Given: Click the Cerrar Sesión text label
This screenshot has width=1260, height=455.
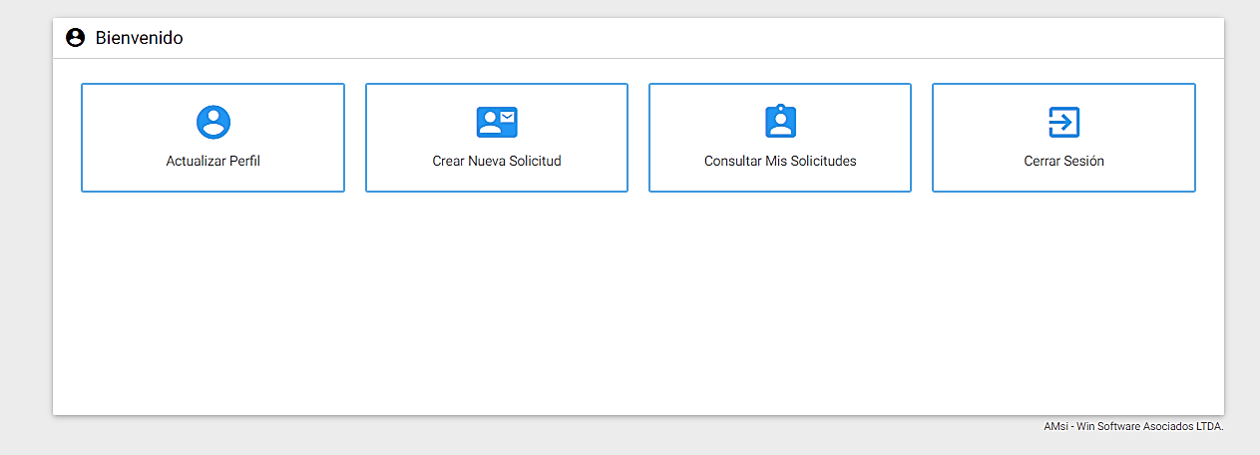Looking at the screenshot, I should pos(1064,161).
